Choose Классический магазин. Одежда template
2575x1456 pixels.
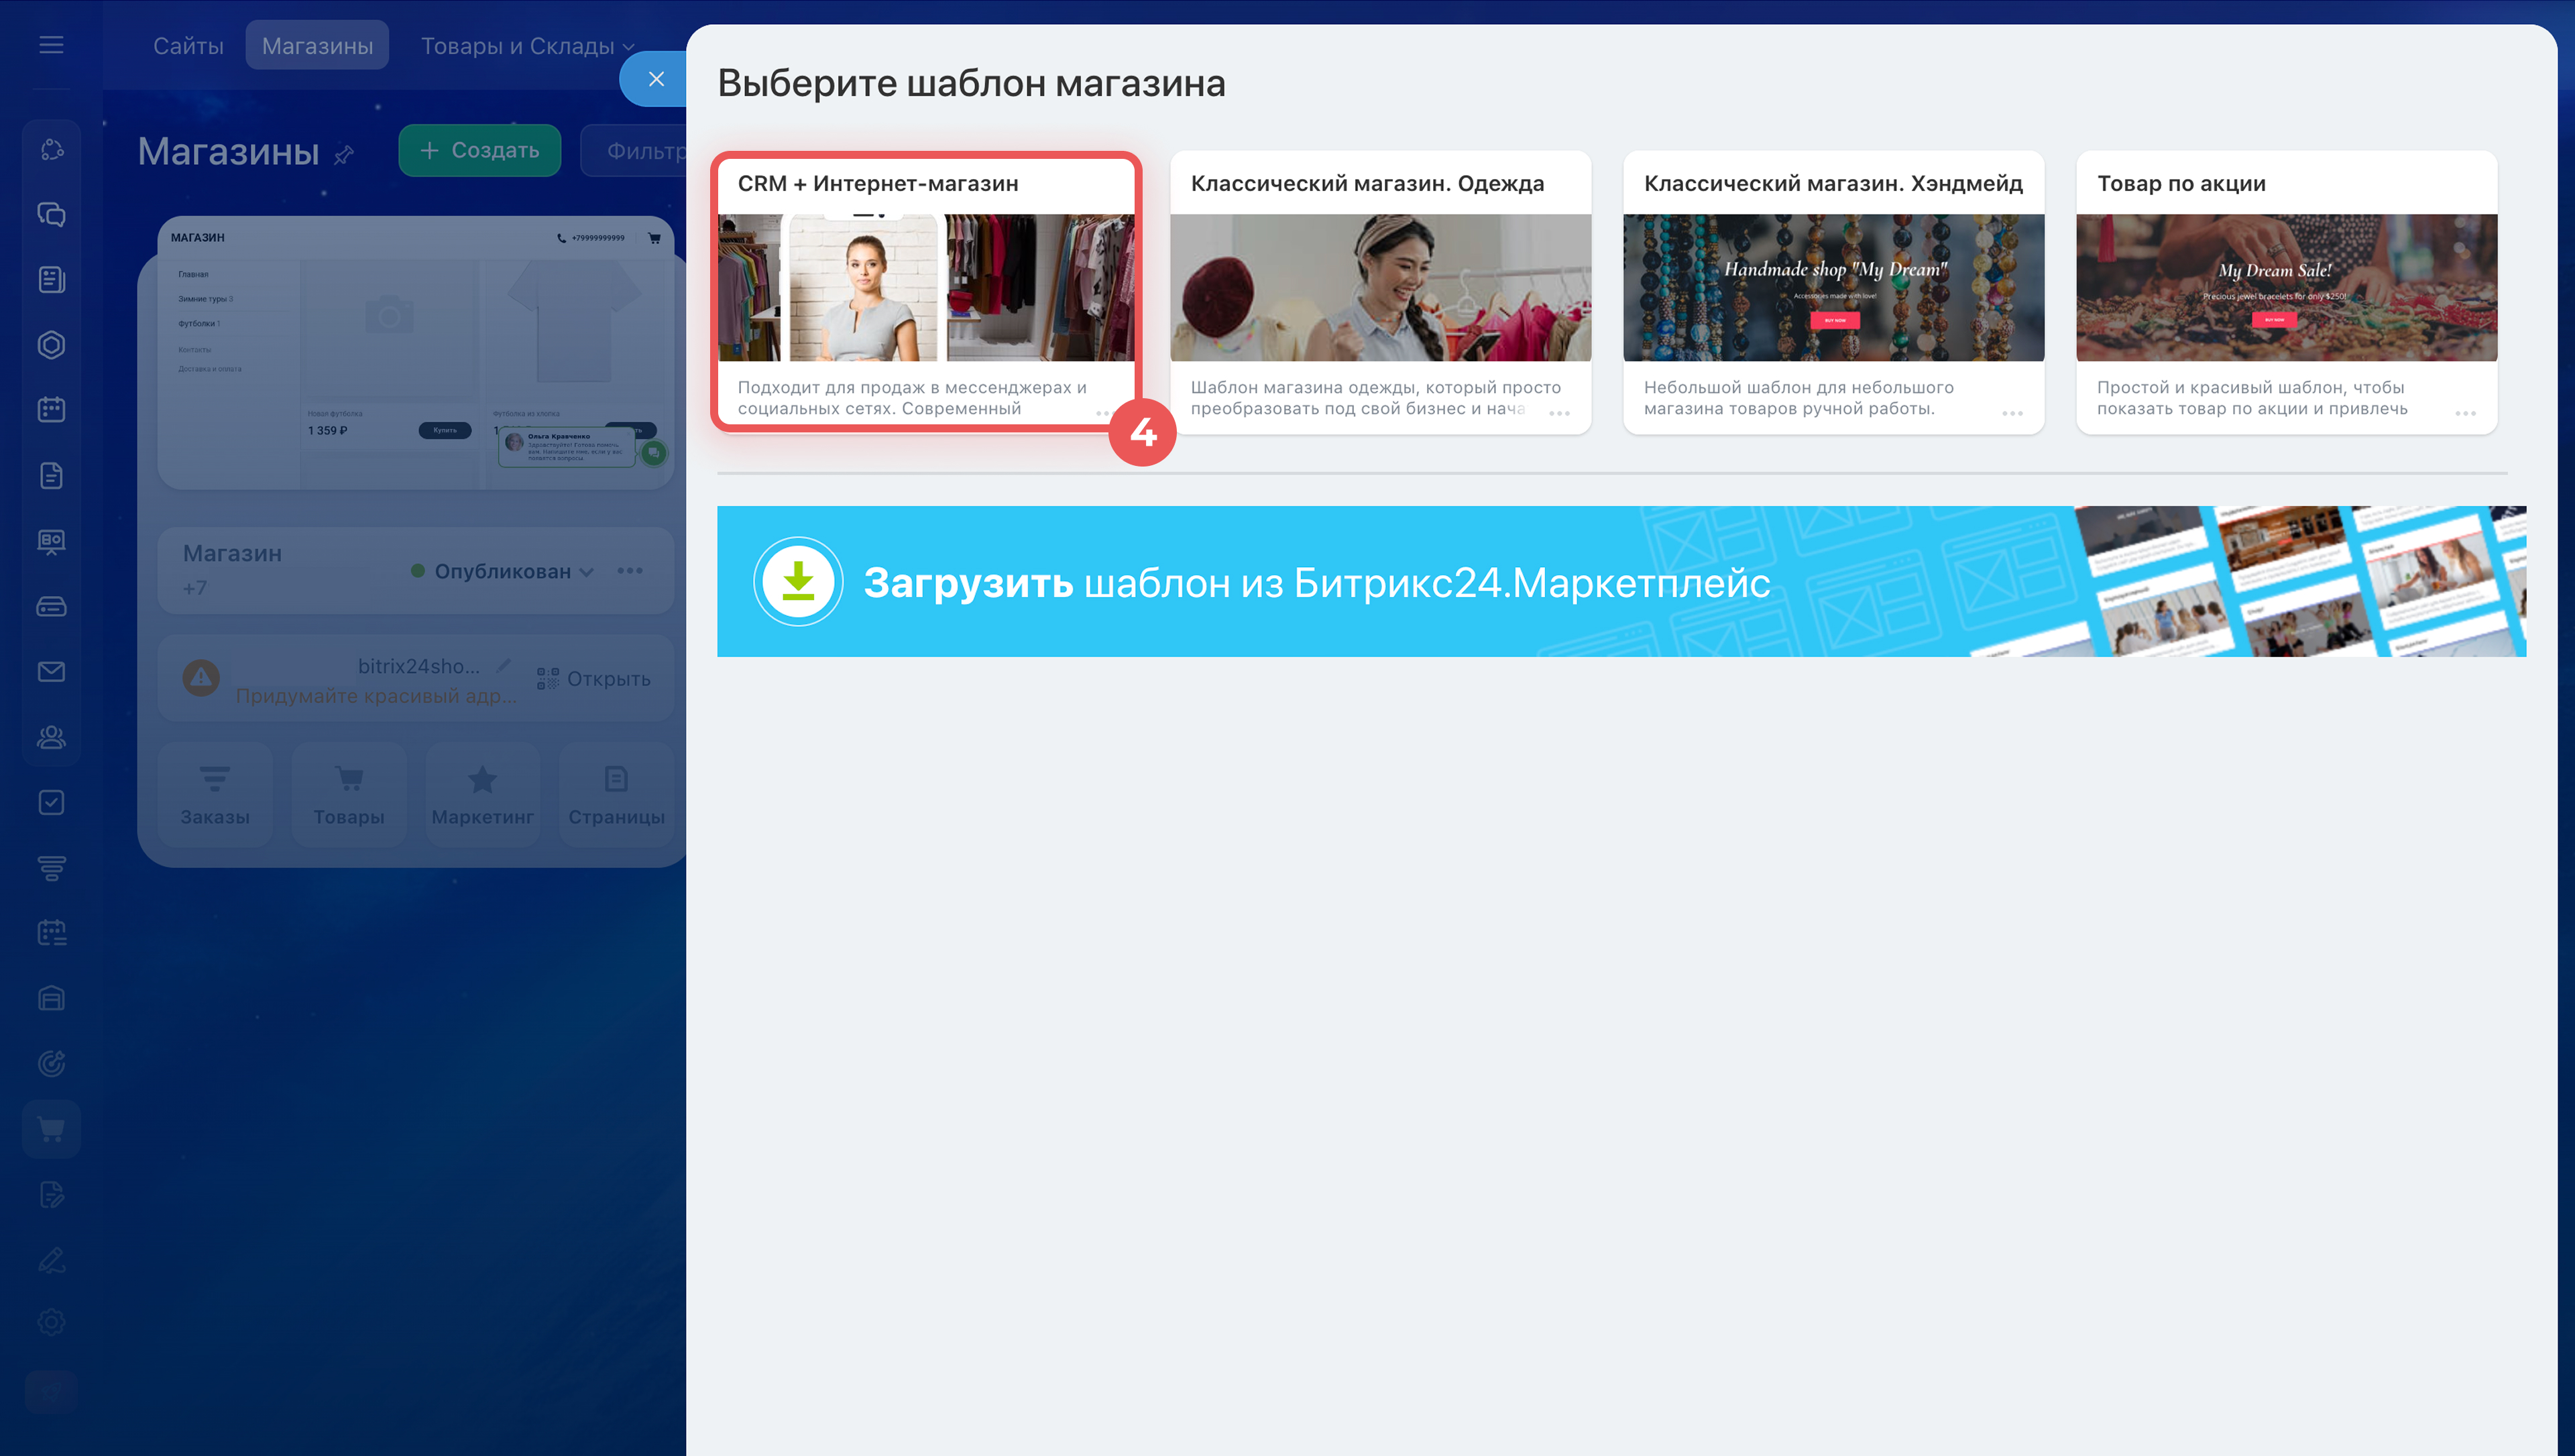pyautogui.click(x=1380, y=290)
